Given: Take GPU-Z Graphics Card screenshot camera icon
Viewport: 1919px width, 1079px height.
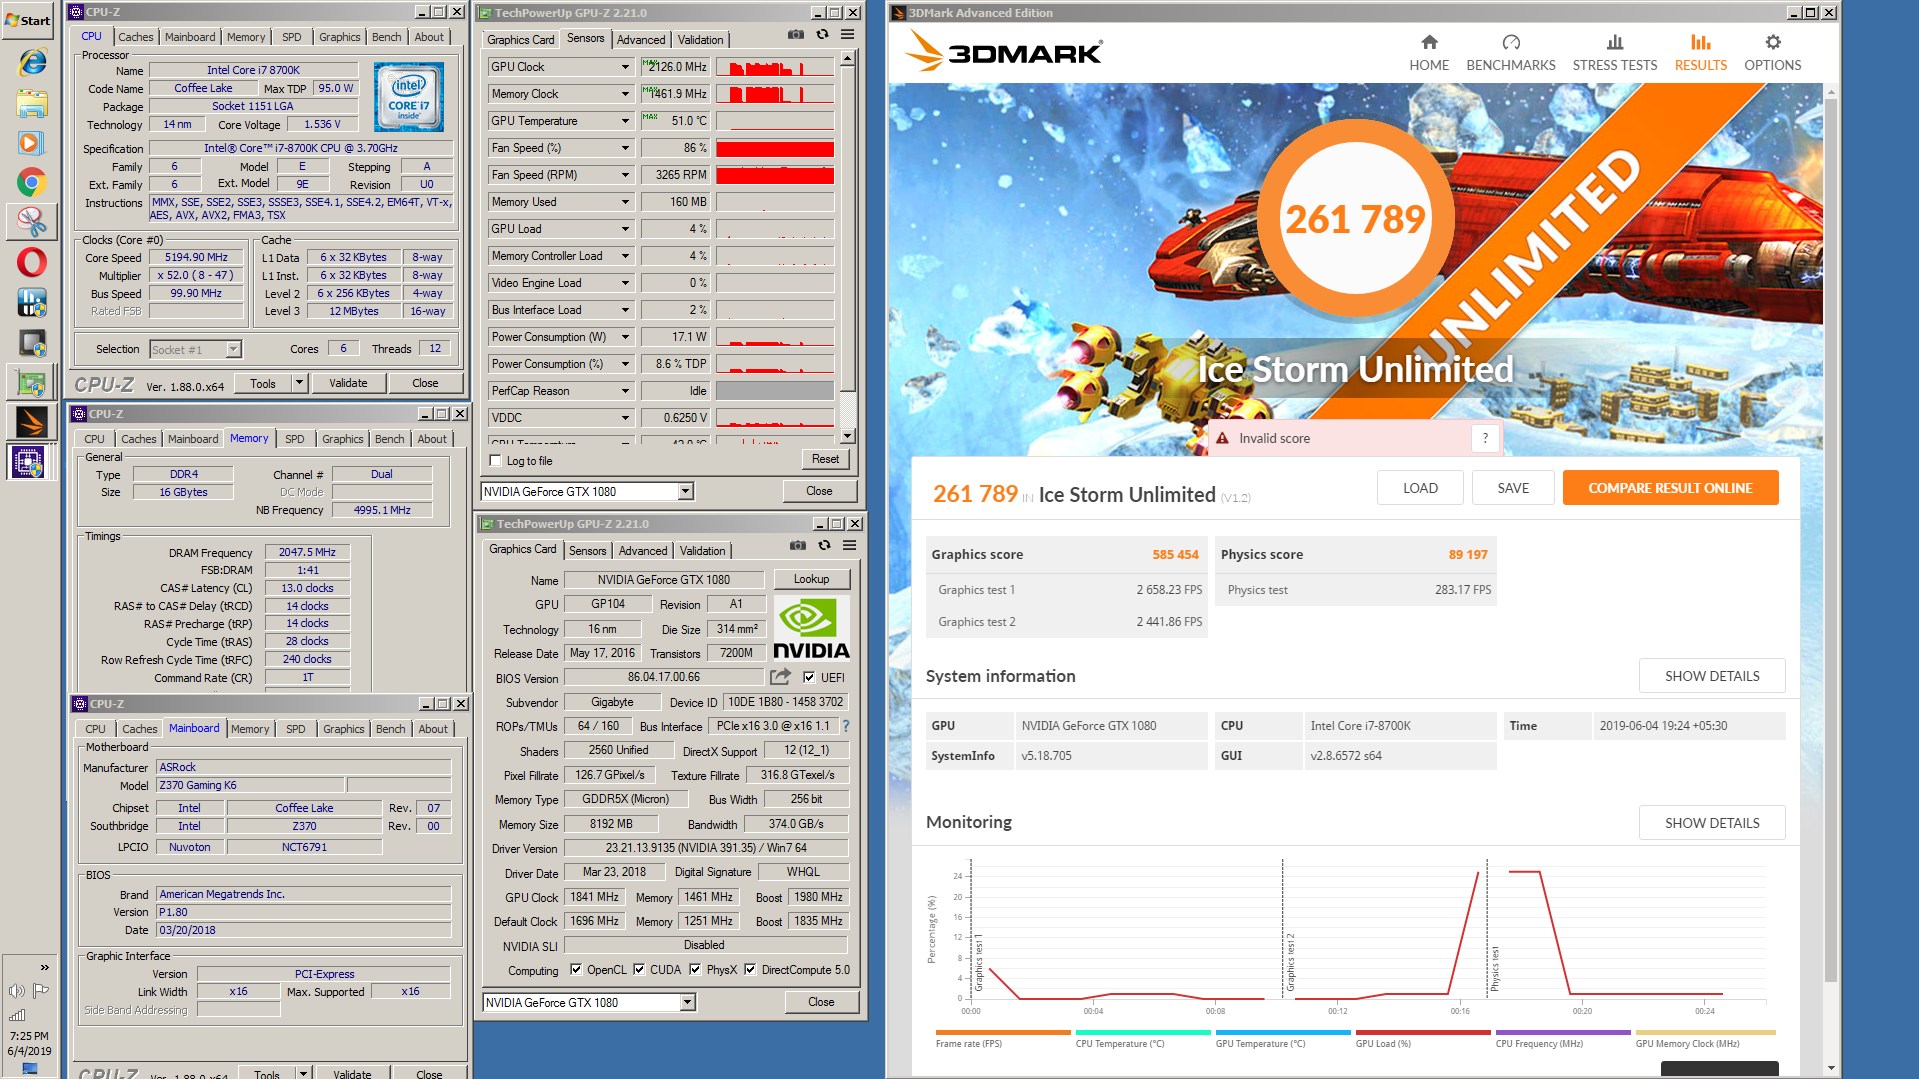Looking at the screenshot, I should point(797,546).
